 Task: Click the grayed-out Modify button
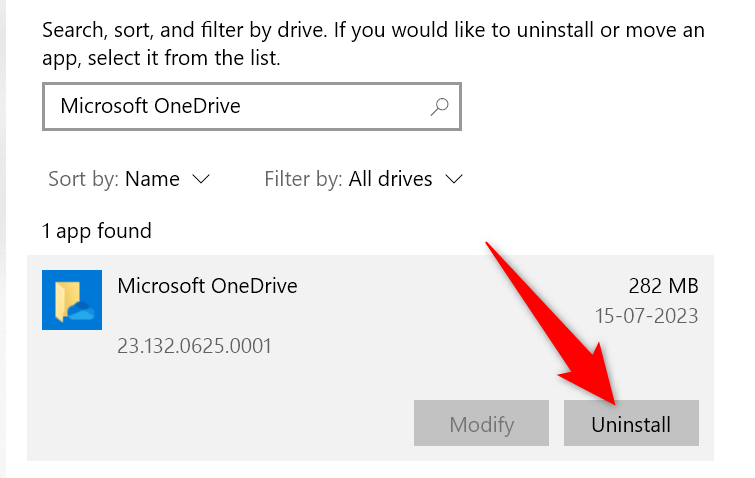click(x=481, y=424)
